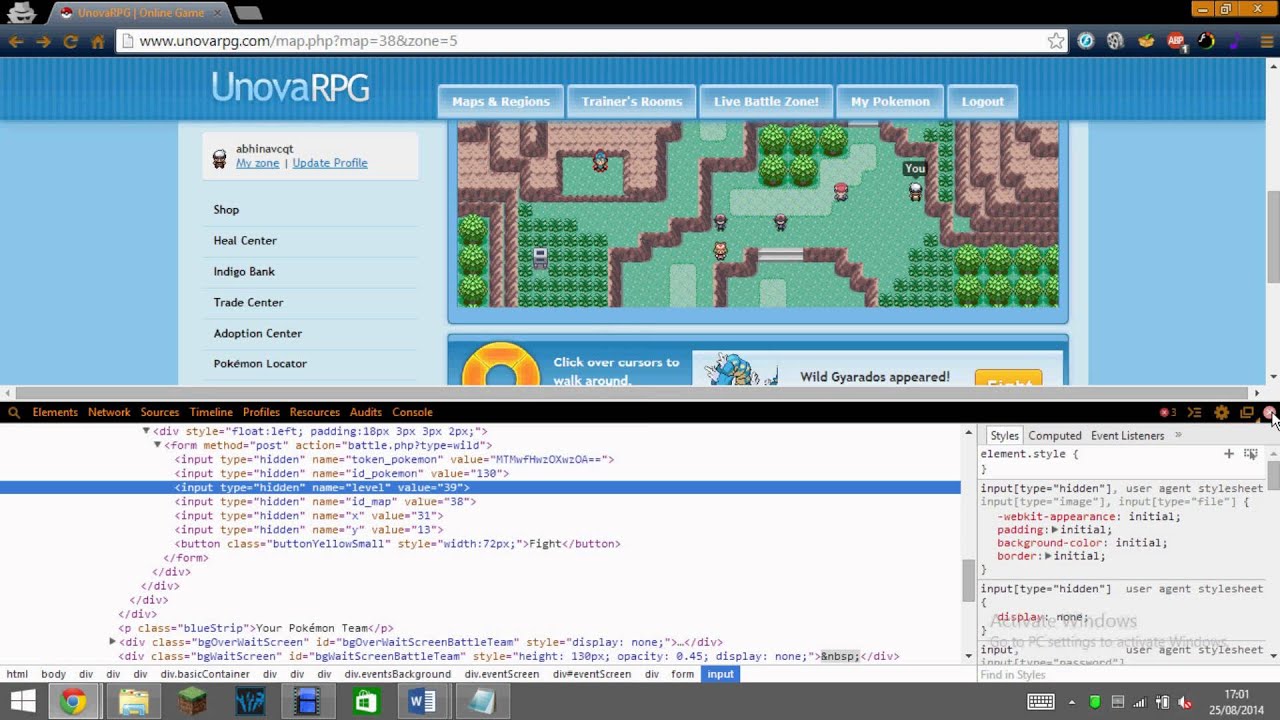
Task: Open the Timeline panel
Action: [211, 412]
